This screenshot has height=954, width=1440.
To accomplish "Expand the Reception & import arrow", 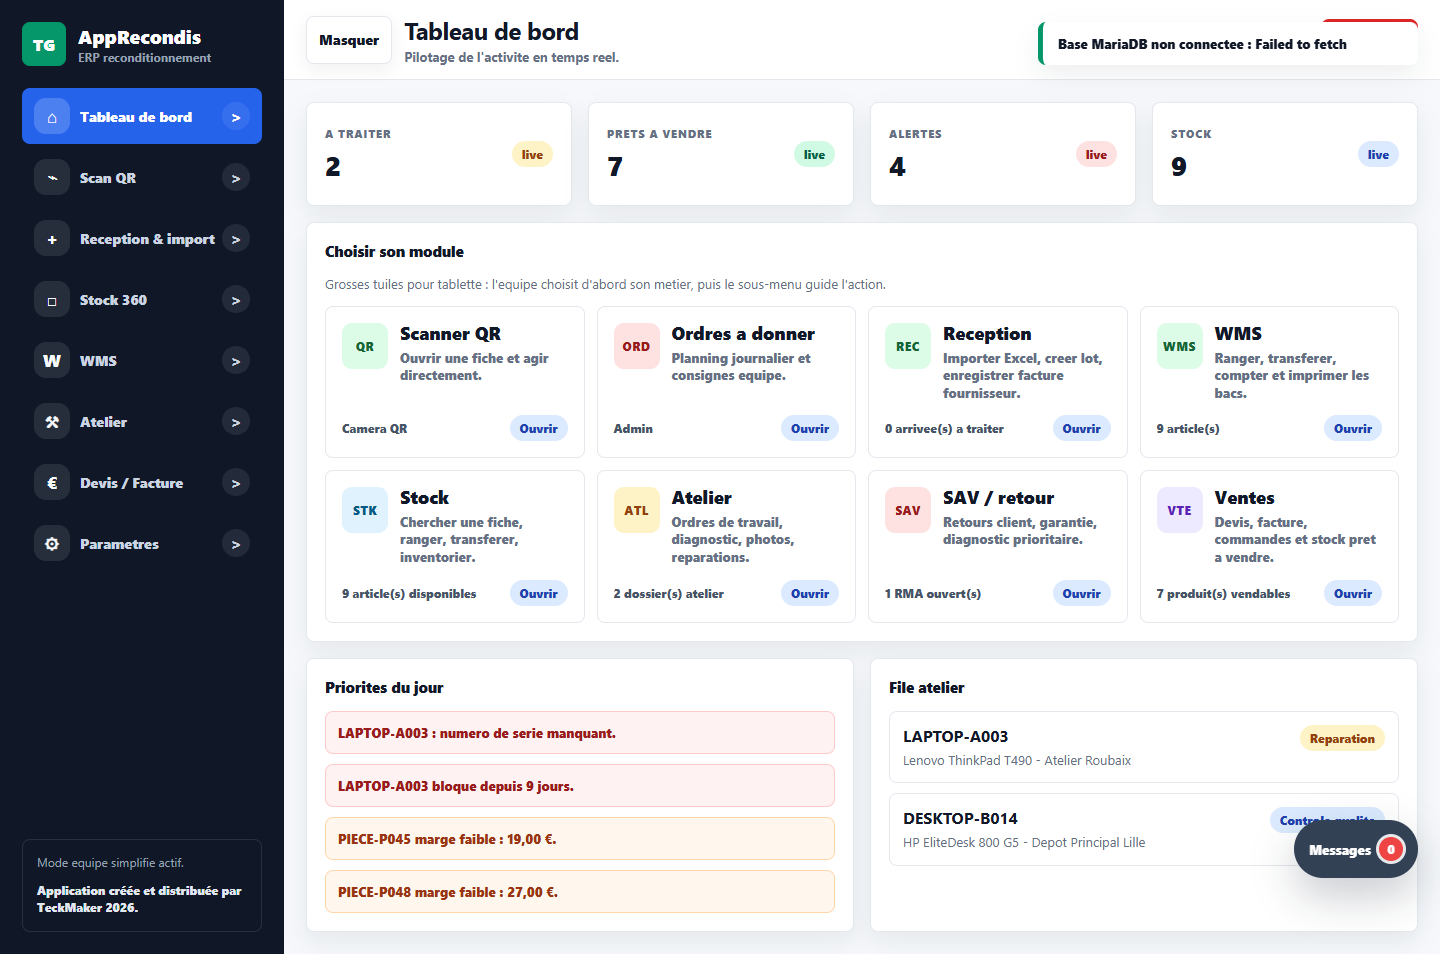I will pyautogui.click(x=236, y=239).
